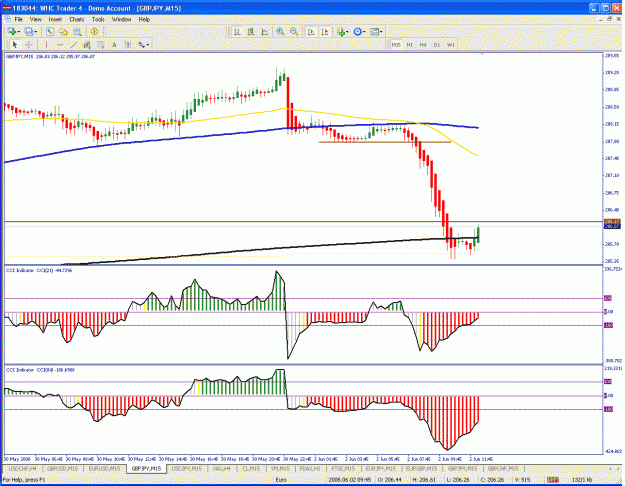This screenshot has width=625, height=486.
Task: Click the yellow New Order icon
Action: [94, 31]
